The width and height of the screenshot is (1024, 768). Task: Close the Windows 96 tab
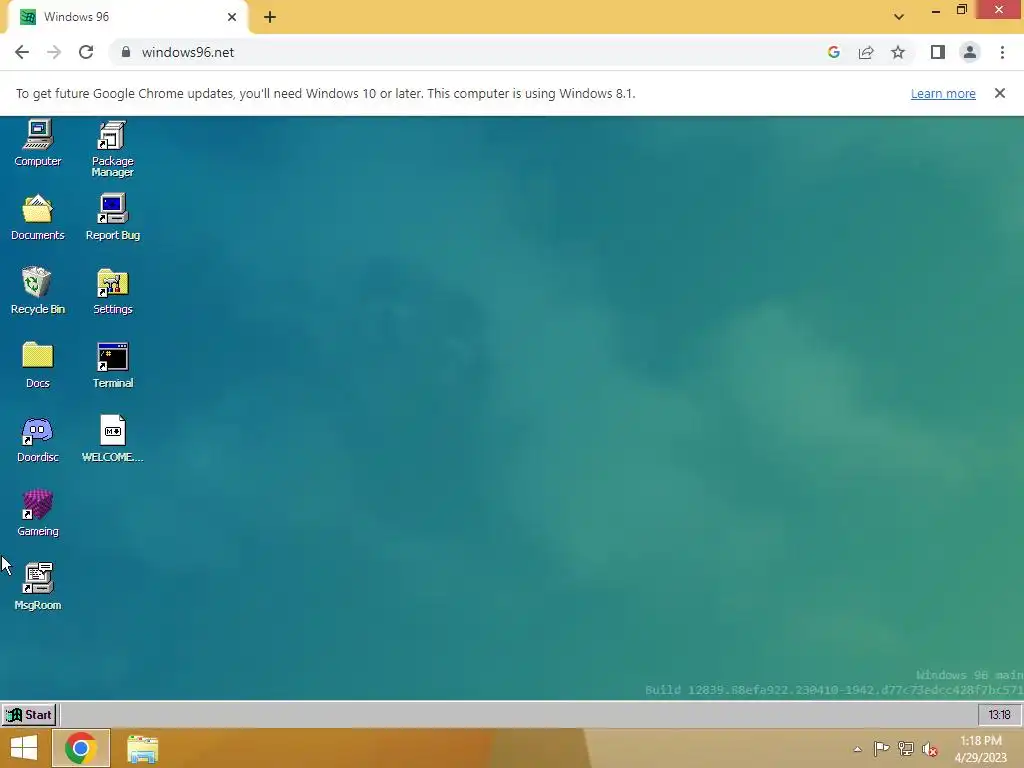tap(232, 17)
